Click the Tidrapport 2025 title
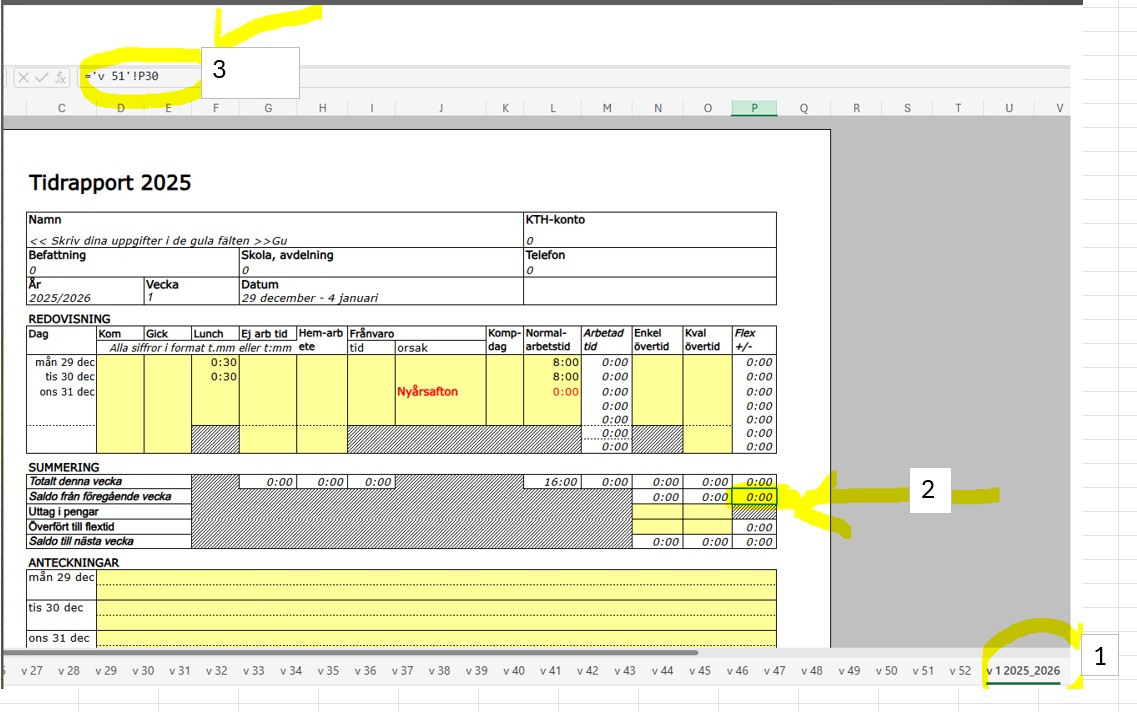Viewport: 1137px width, 712px height. 110,183
